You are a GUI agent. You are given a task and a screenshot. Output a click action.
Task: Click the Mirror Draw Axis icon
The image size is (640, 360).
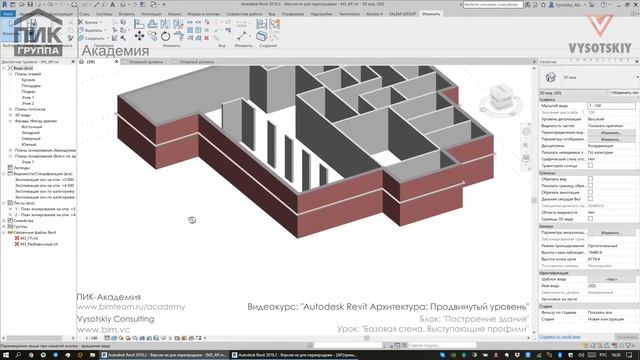(x=178, y=24)
